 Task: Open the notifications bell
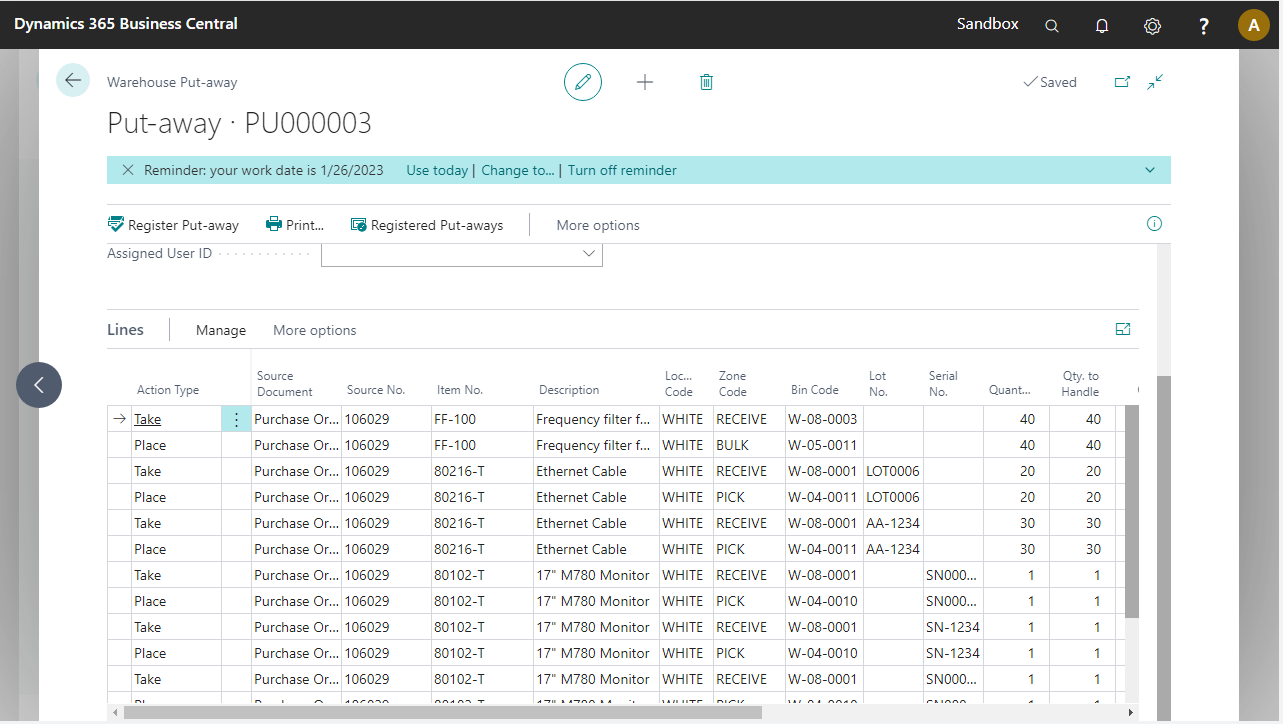pos(1102,26)
